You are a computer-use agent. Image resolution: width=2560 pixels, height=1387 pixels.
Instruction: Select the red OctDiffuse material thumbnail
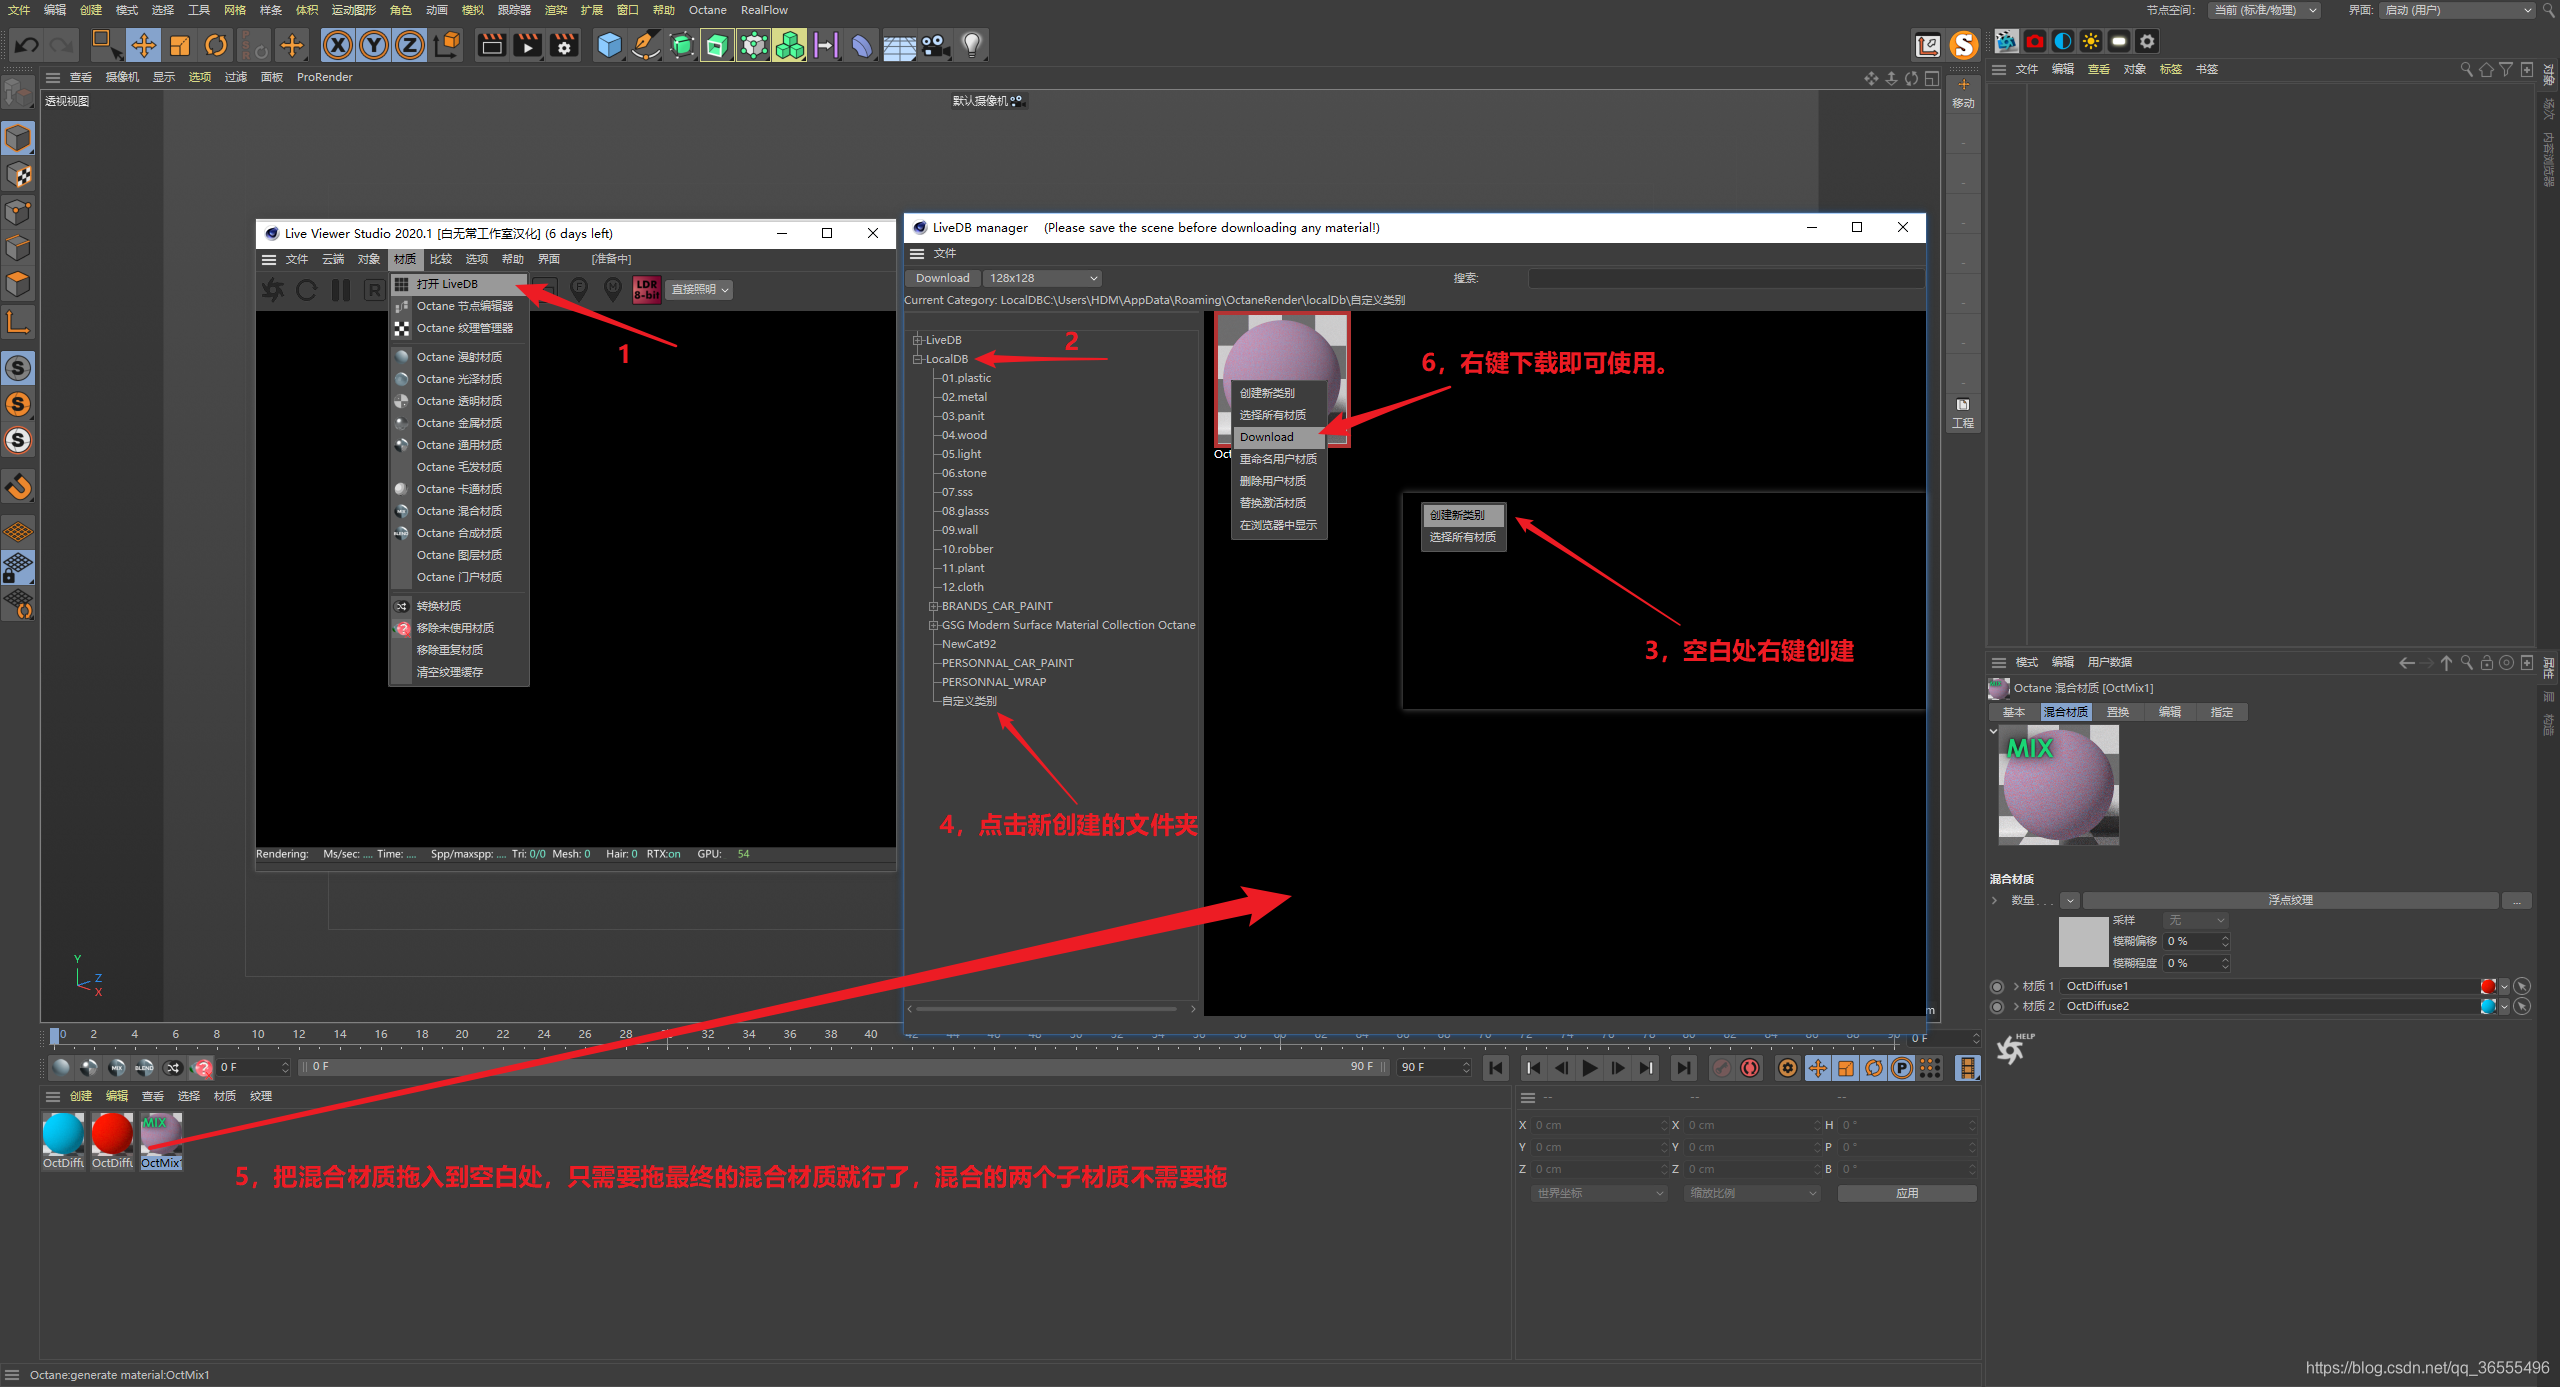[112, 1140]
